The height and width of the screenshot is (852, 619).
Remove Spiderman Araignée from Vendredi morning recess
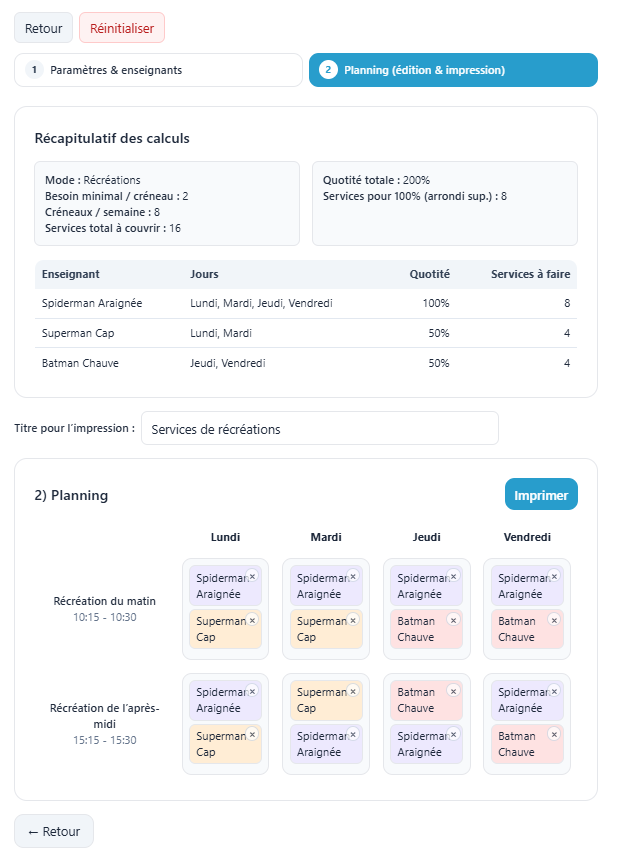pos(554,577)
